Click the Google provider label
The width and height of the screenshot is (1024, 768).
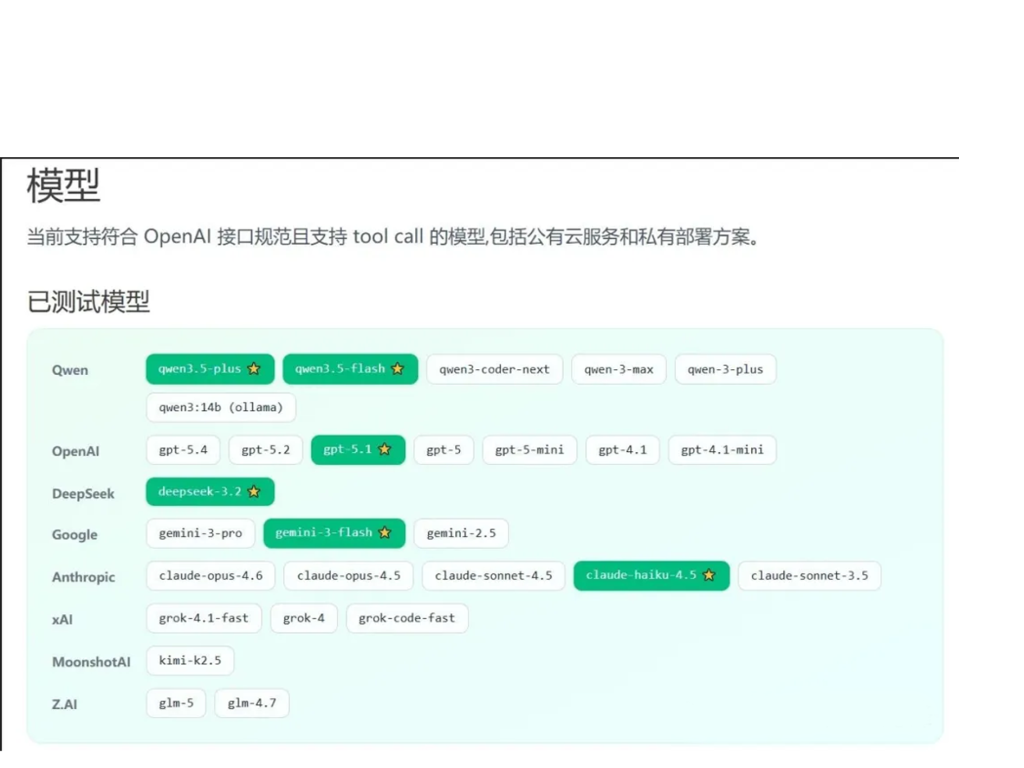pos(74,534)
